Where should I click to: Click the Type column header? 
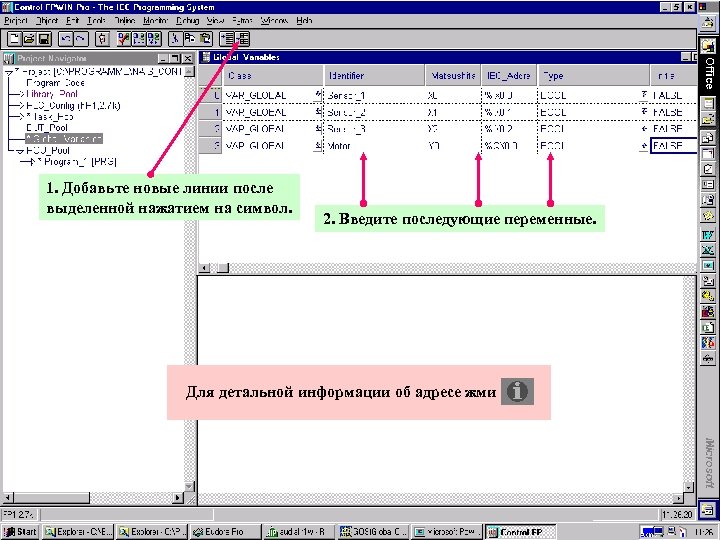[x=594, y=75]
